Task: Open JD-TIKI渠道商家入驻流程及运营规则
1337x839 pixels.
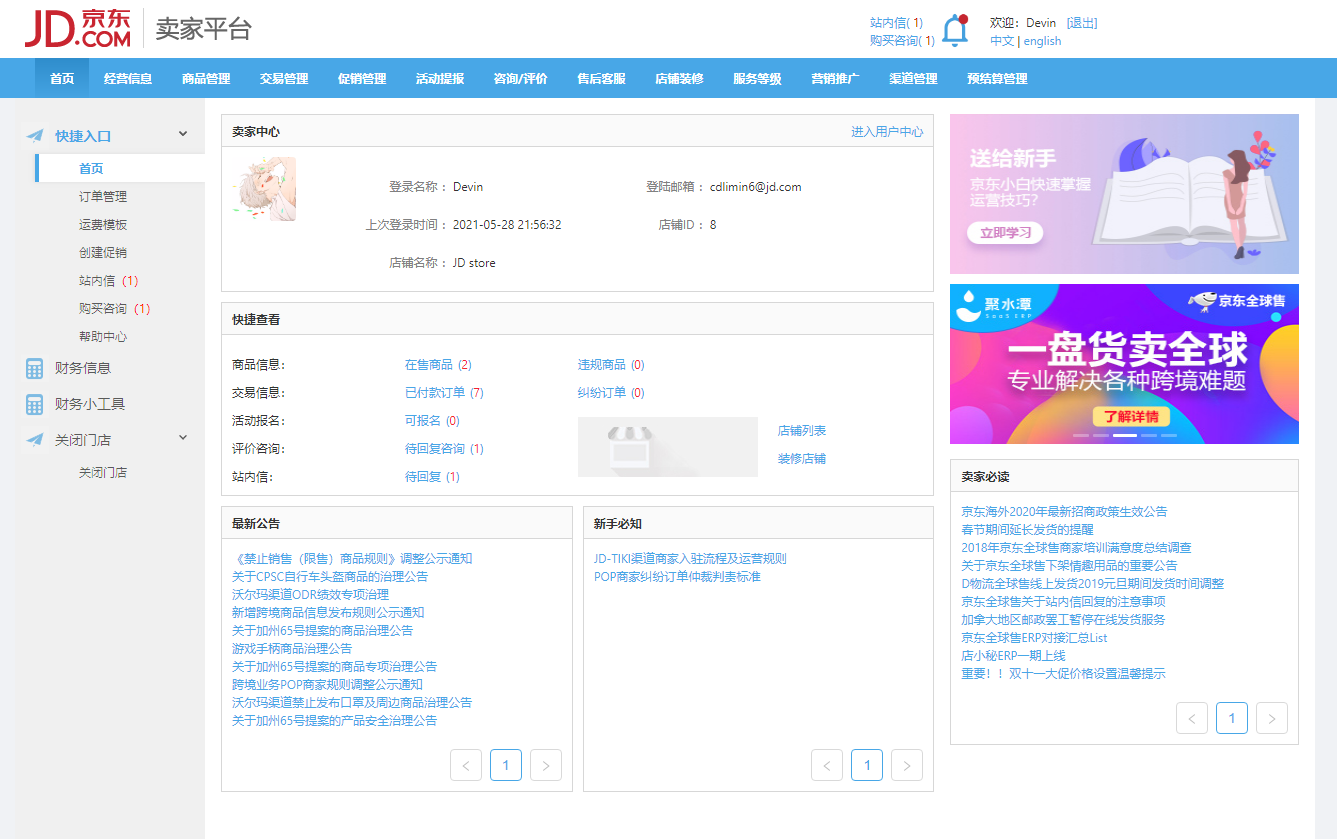Action: [690, 558]
